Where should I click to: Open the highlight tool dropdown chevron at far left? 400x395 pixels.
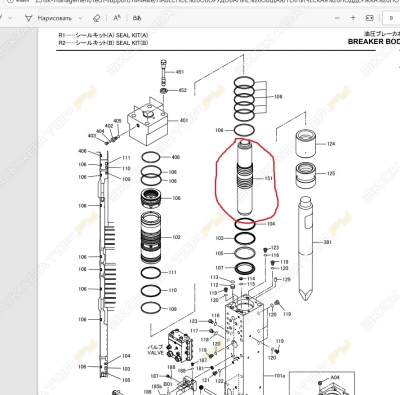point(10,18)
